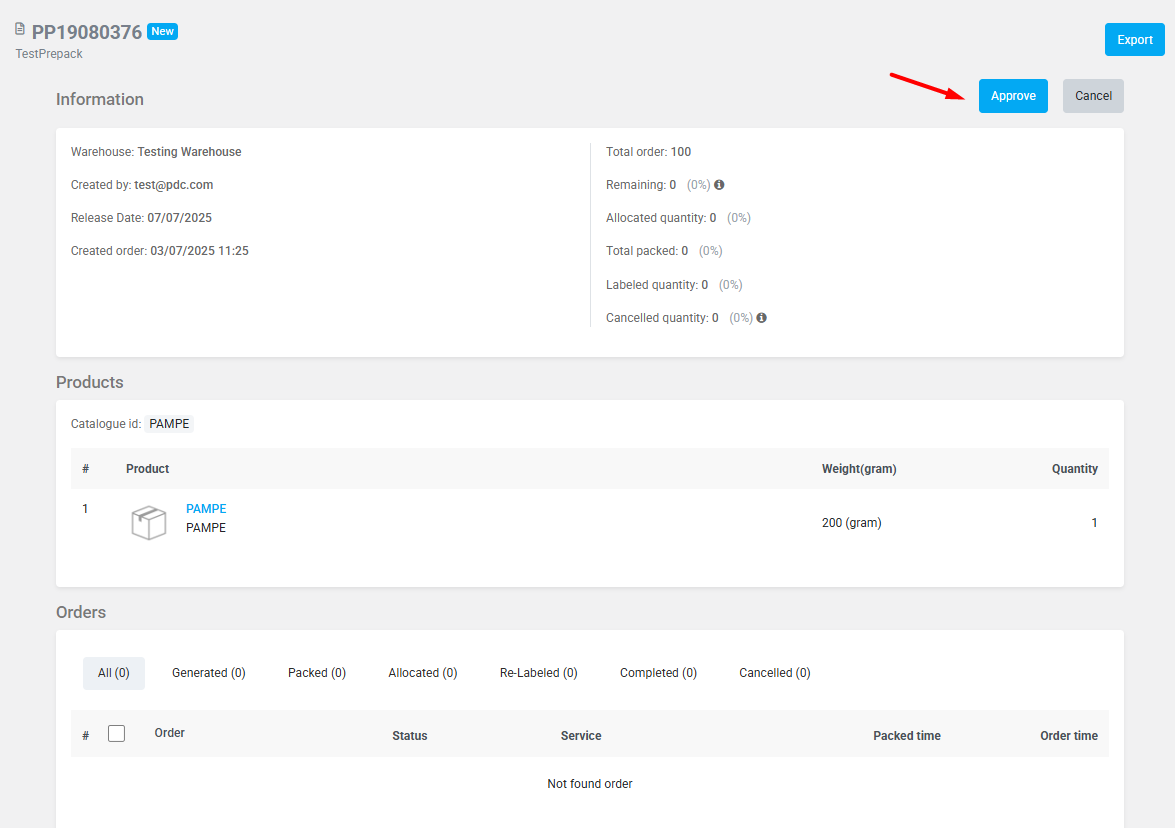Switch to the All (0) orders tab
This screenshot has width=1175, height=828.
(114, 673)
